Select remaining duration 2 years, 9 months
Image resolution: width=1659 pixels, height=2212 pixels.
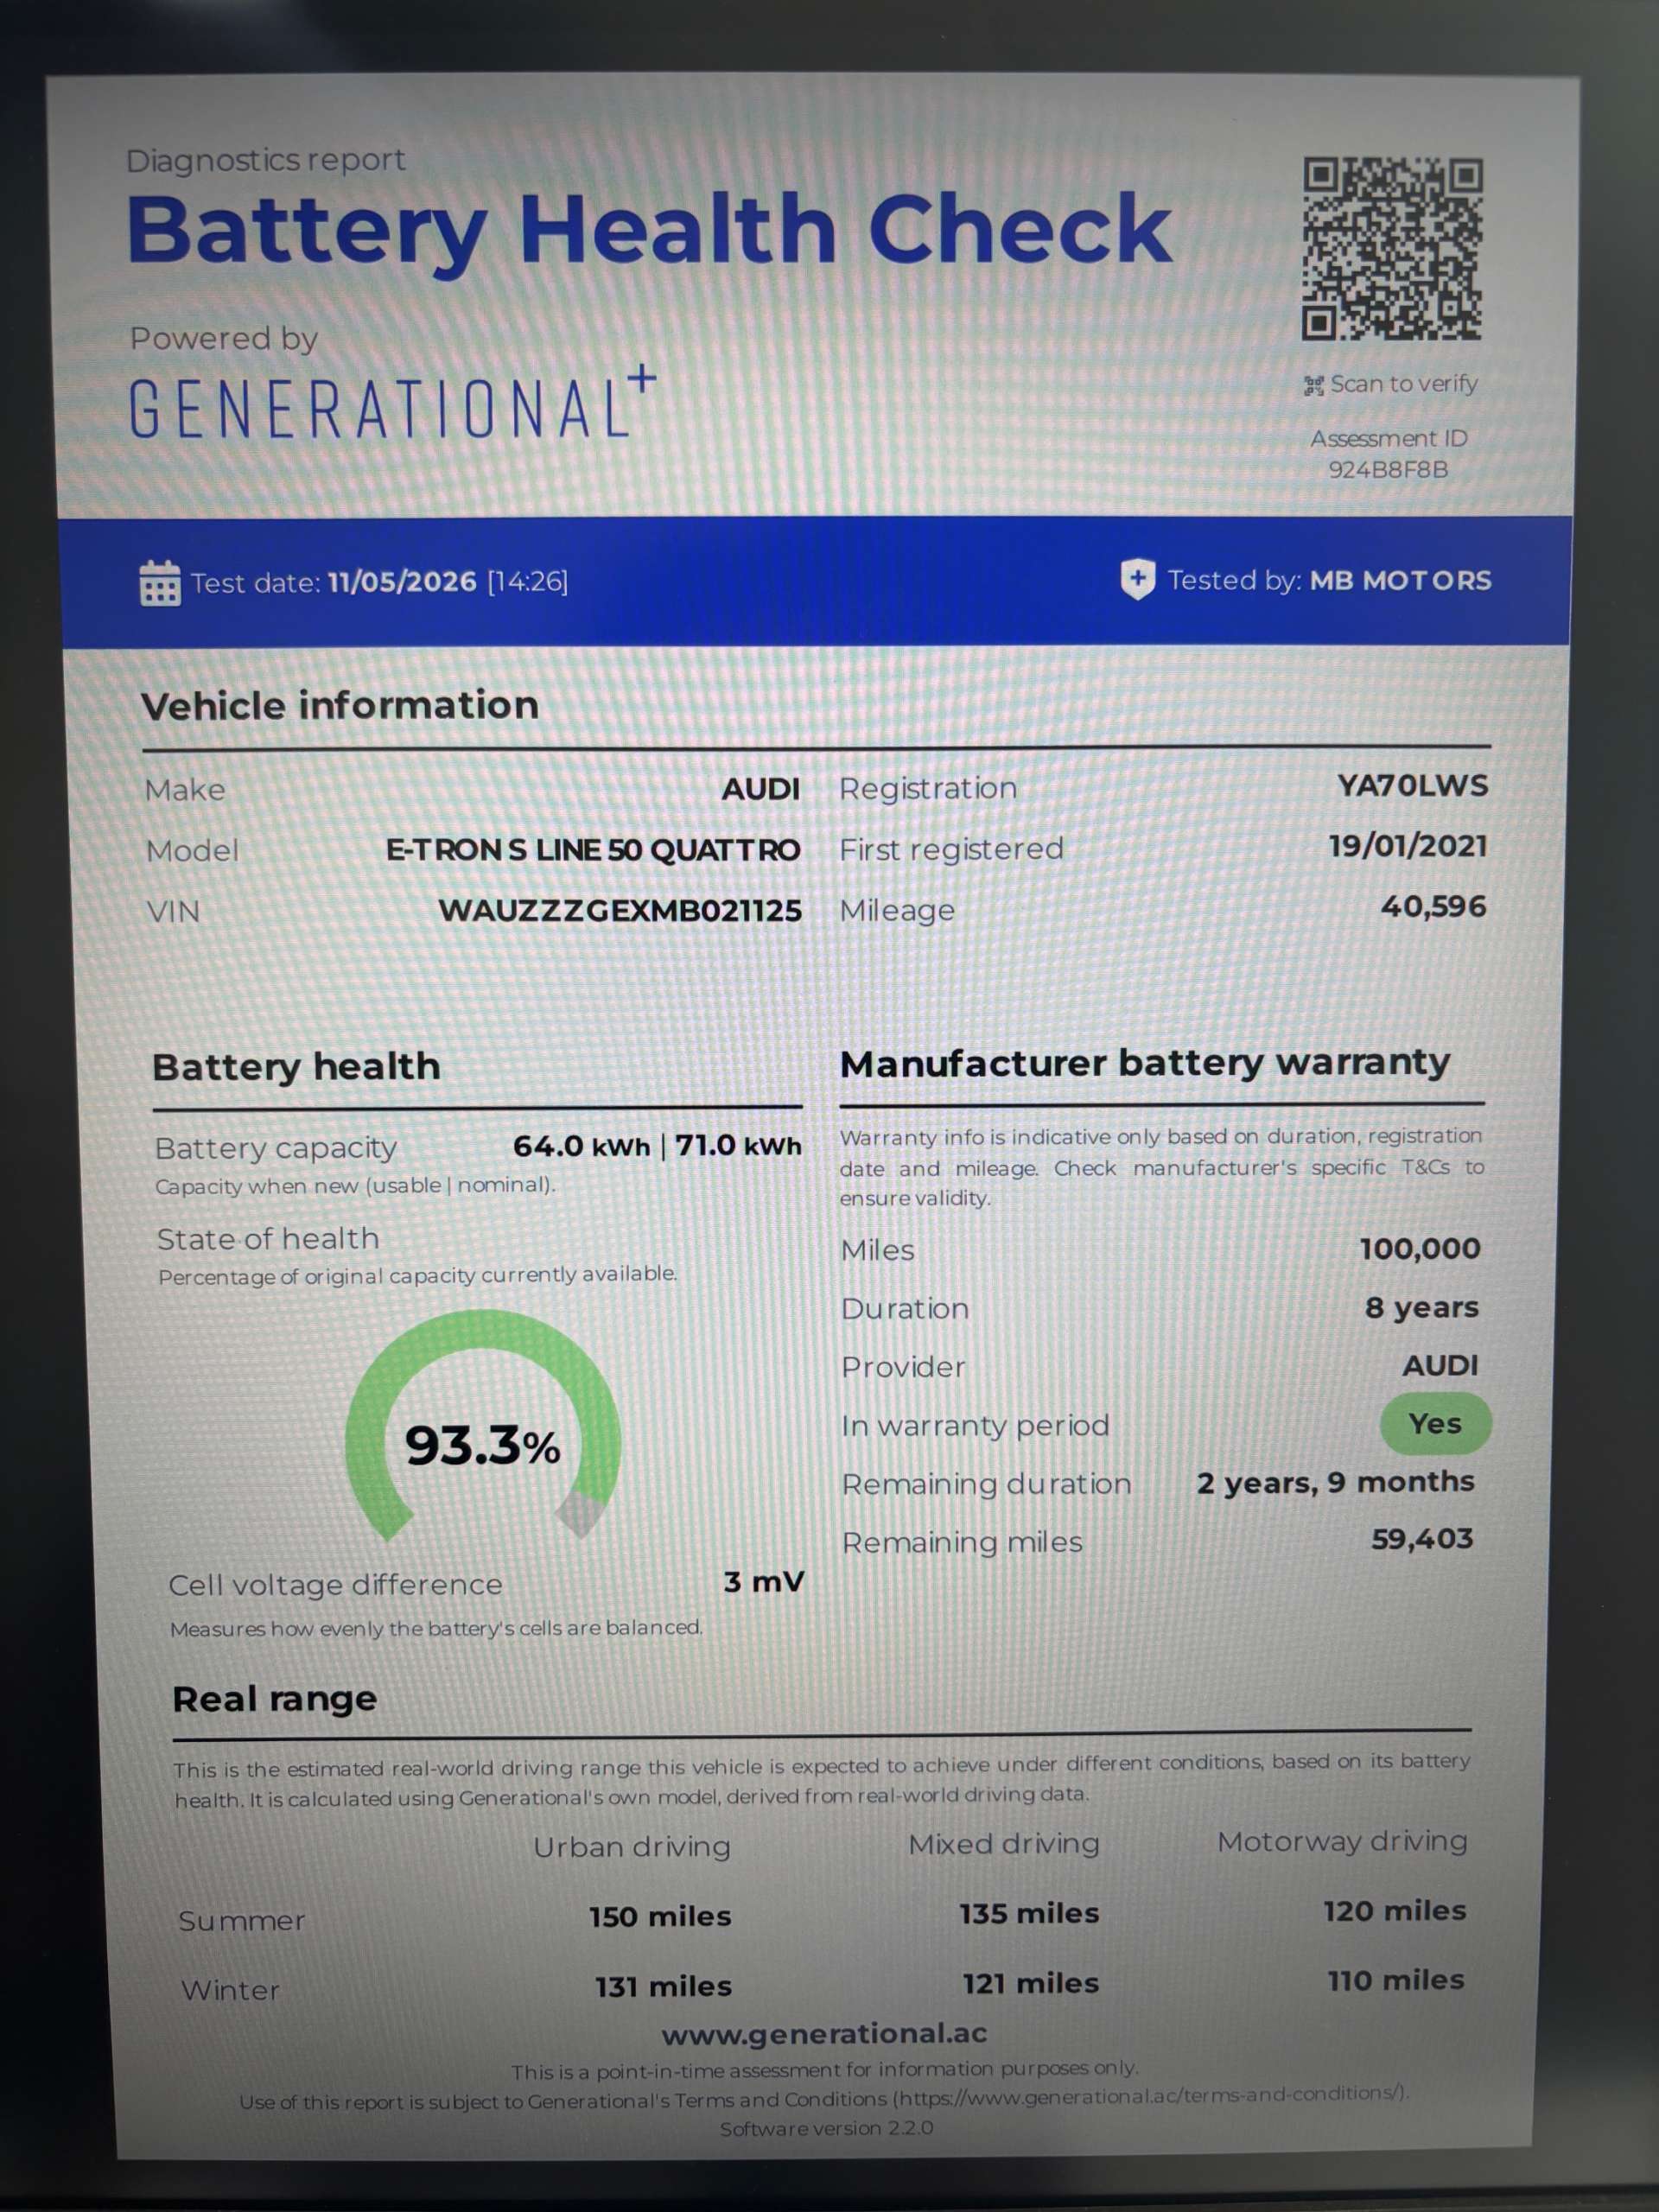[x=1336, y=1482]
